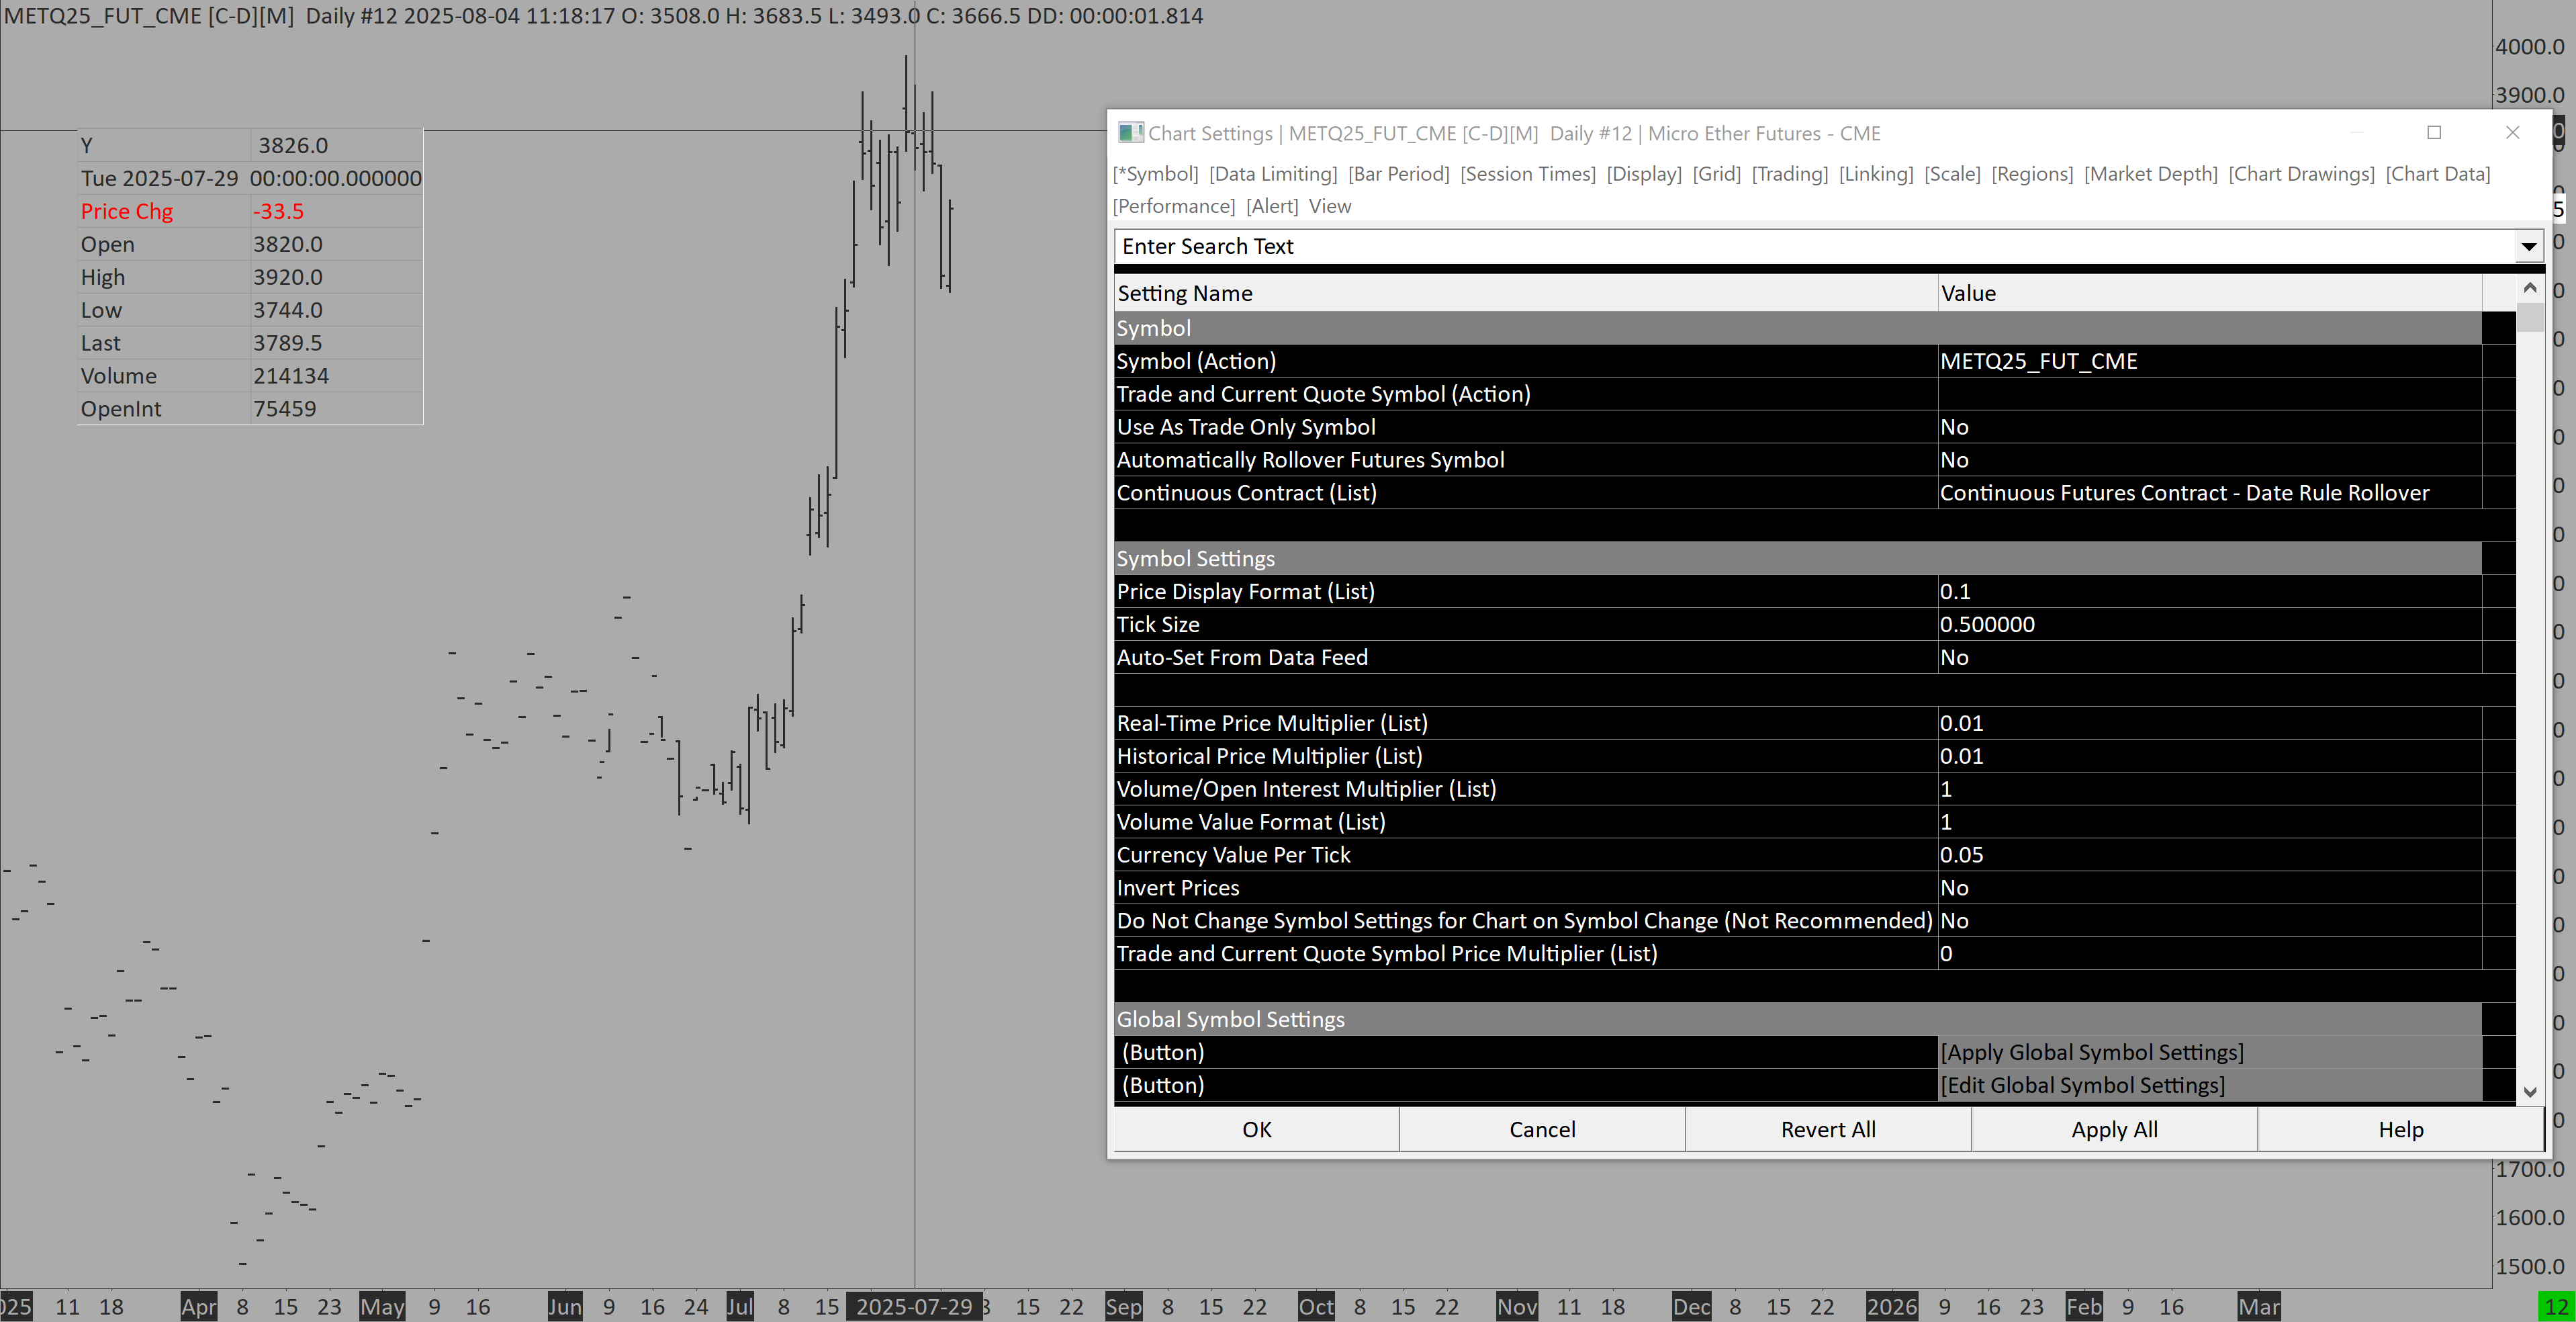Screen dimensions: 2576x1322
Task: Close the Chart Settings dialog
Action: [2512, 133]
